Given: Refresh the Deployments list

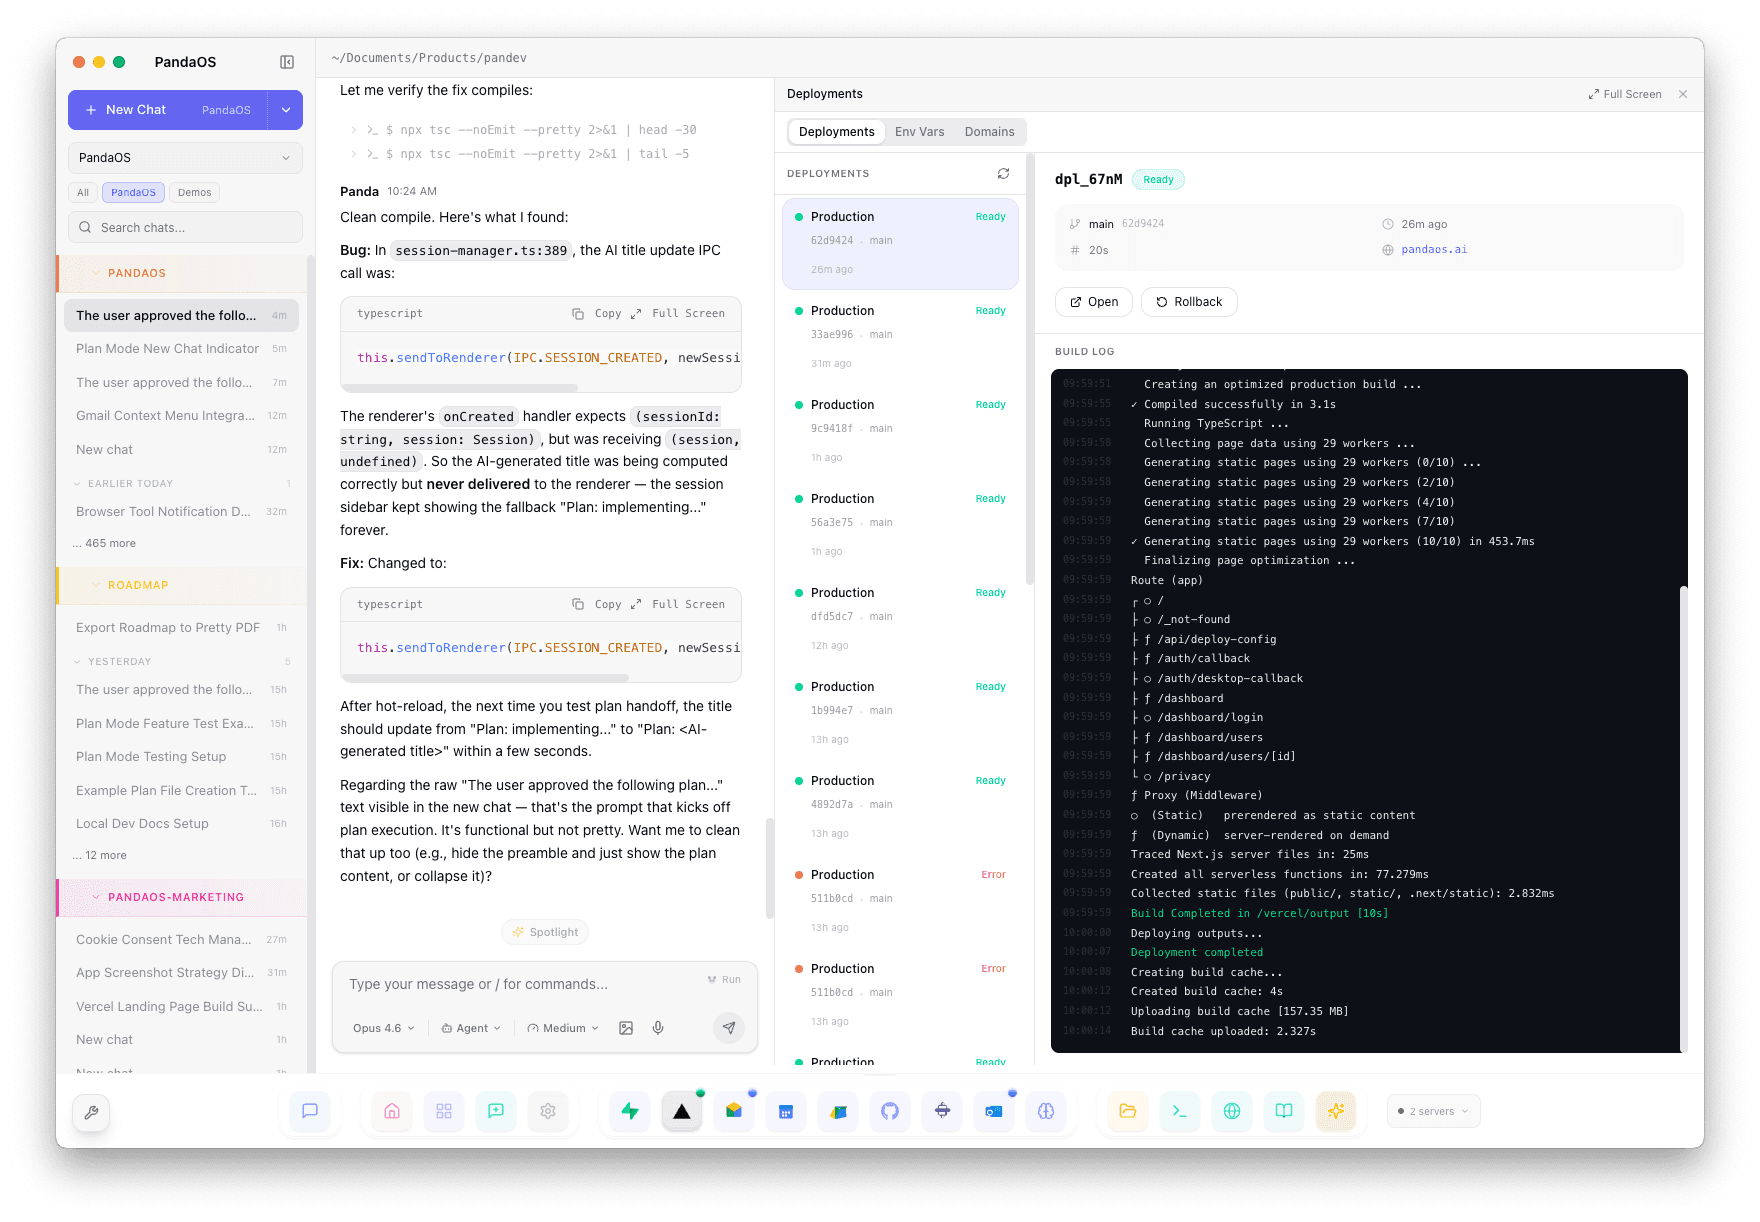Looking at the screenshot, I should click(x=1003, y=173).
